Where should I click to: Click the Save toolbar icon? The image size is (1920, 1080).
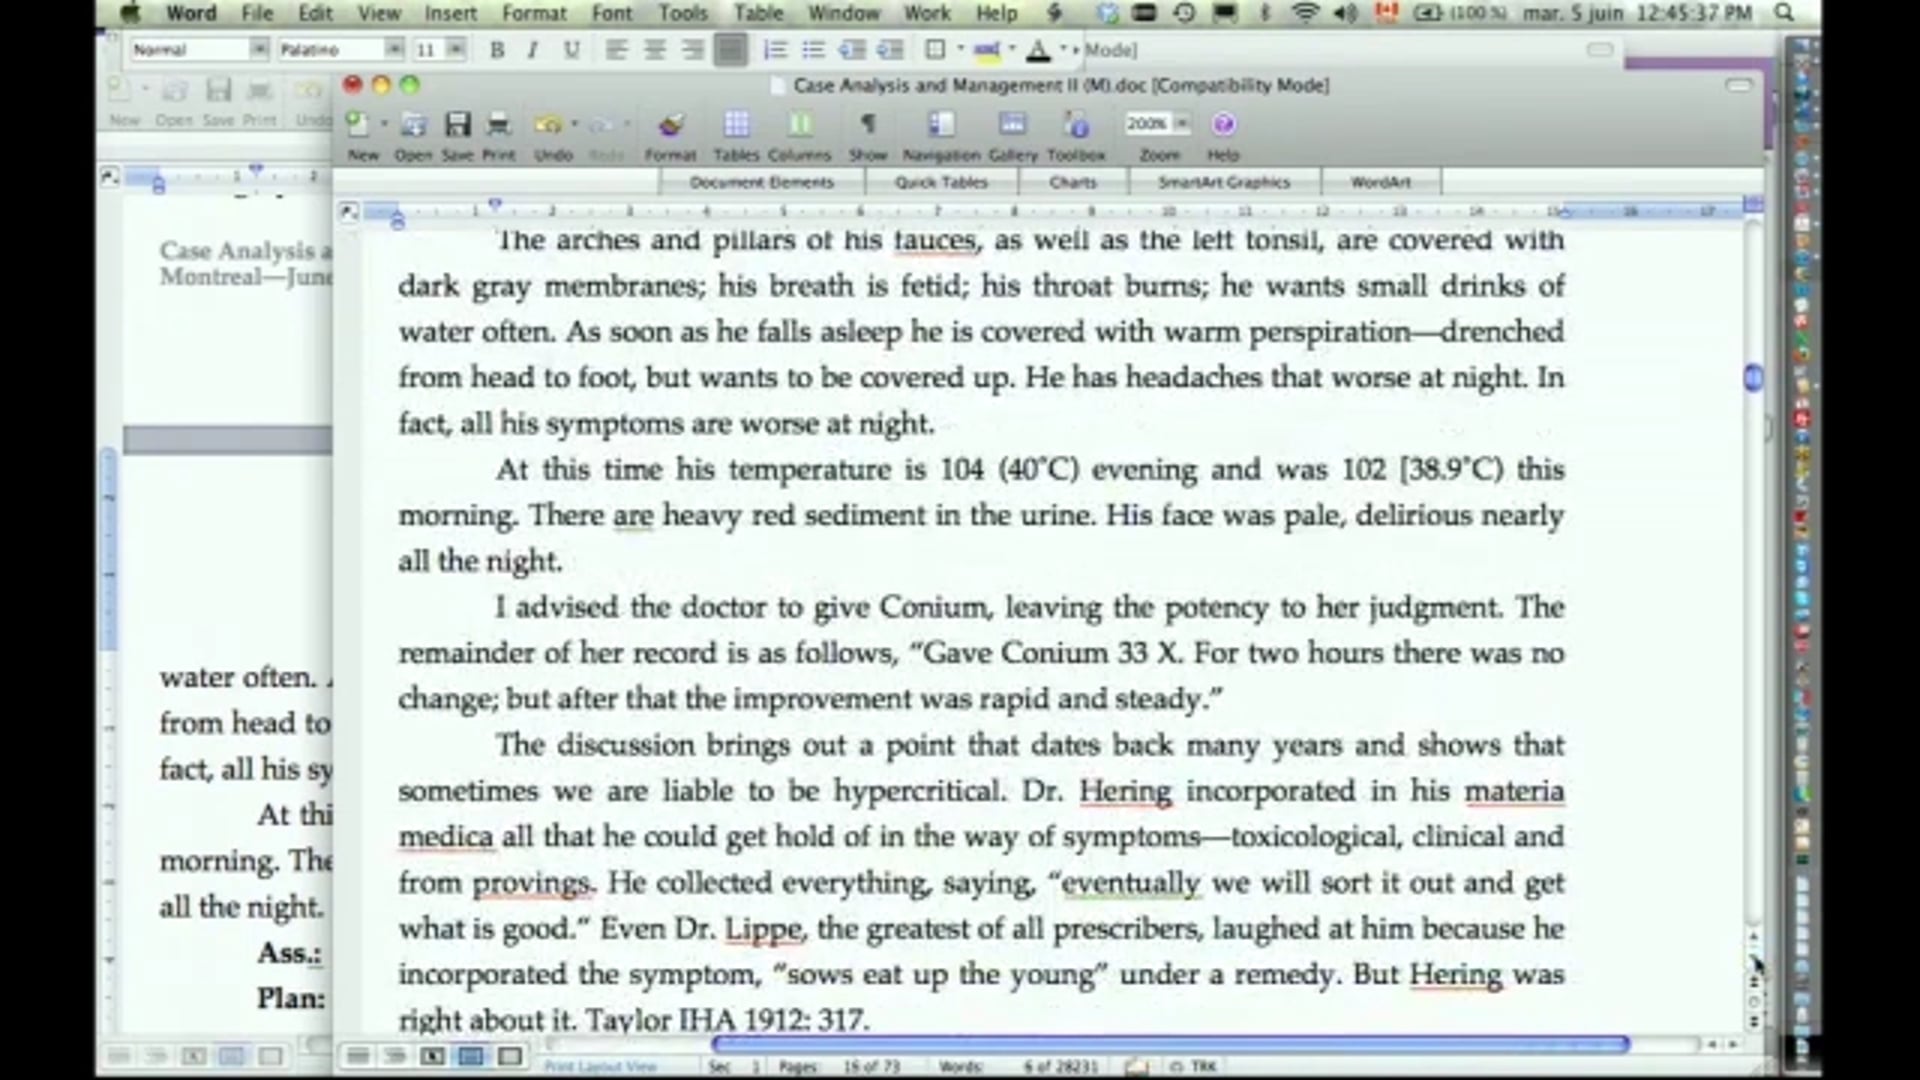pos(457,125)
